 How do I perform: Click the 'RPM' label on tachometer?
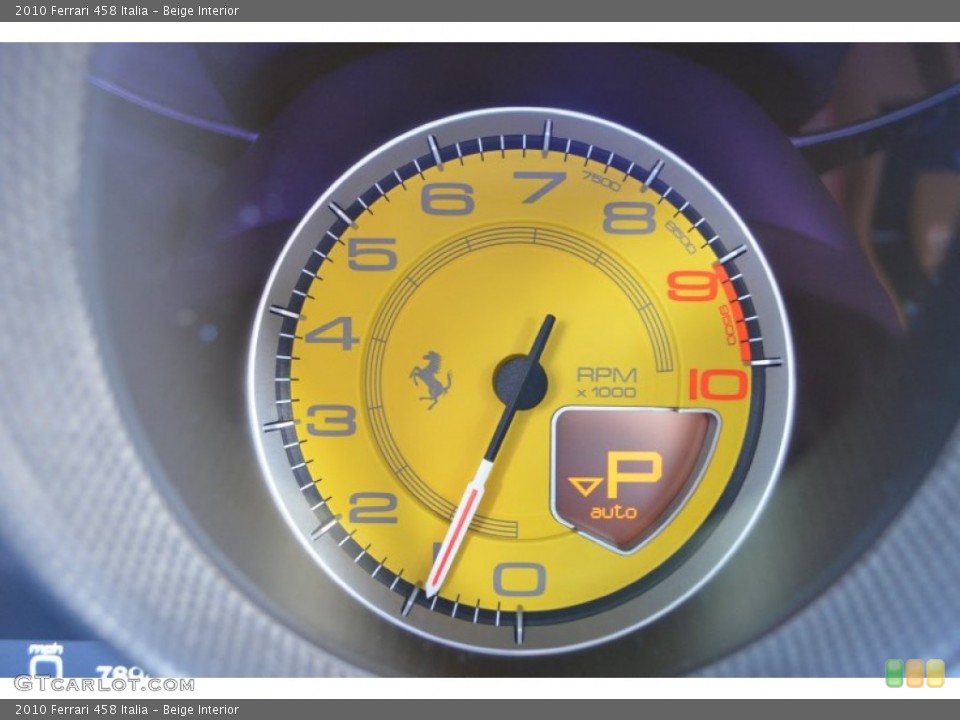tap(607, 375)
